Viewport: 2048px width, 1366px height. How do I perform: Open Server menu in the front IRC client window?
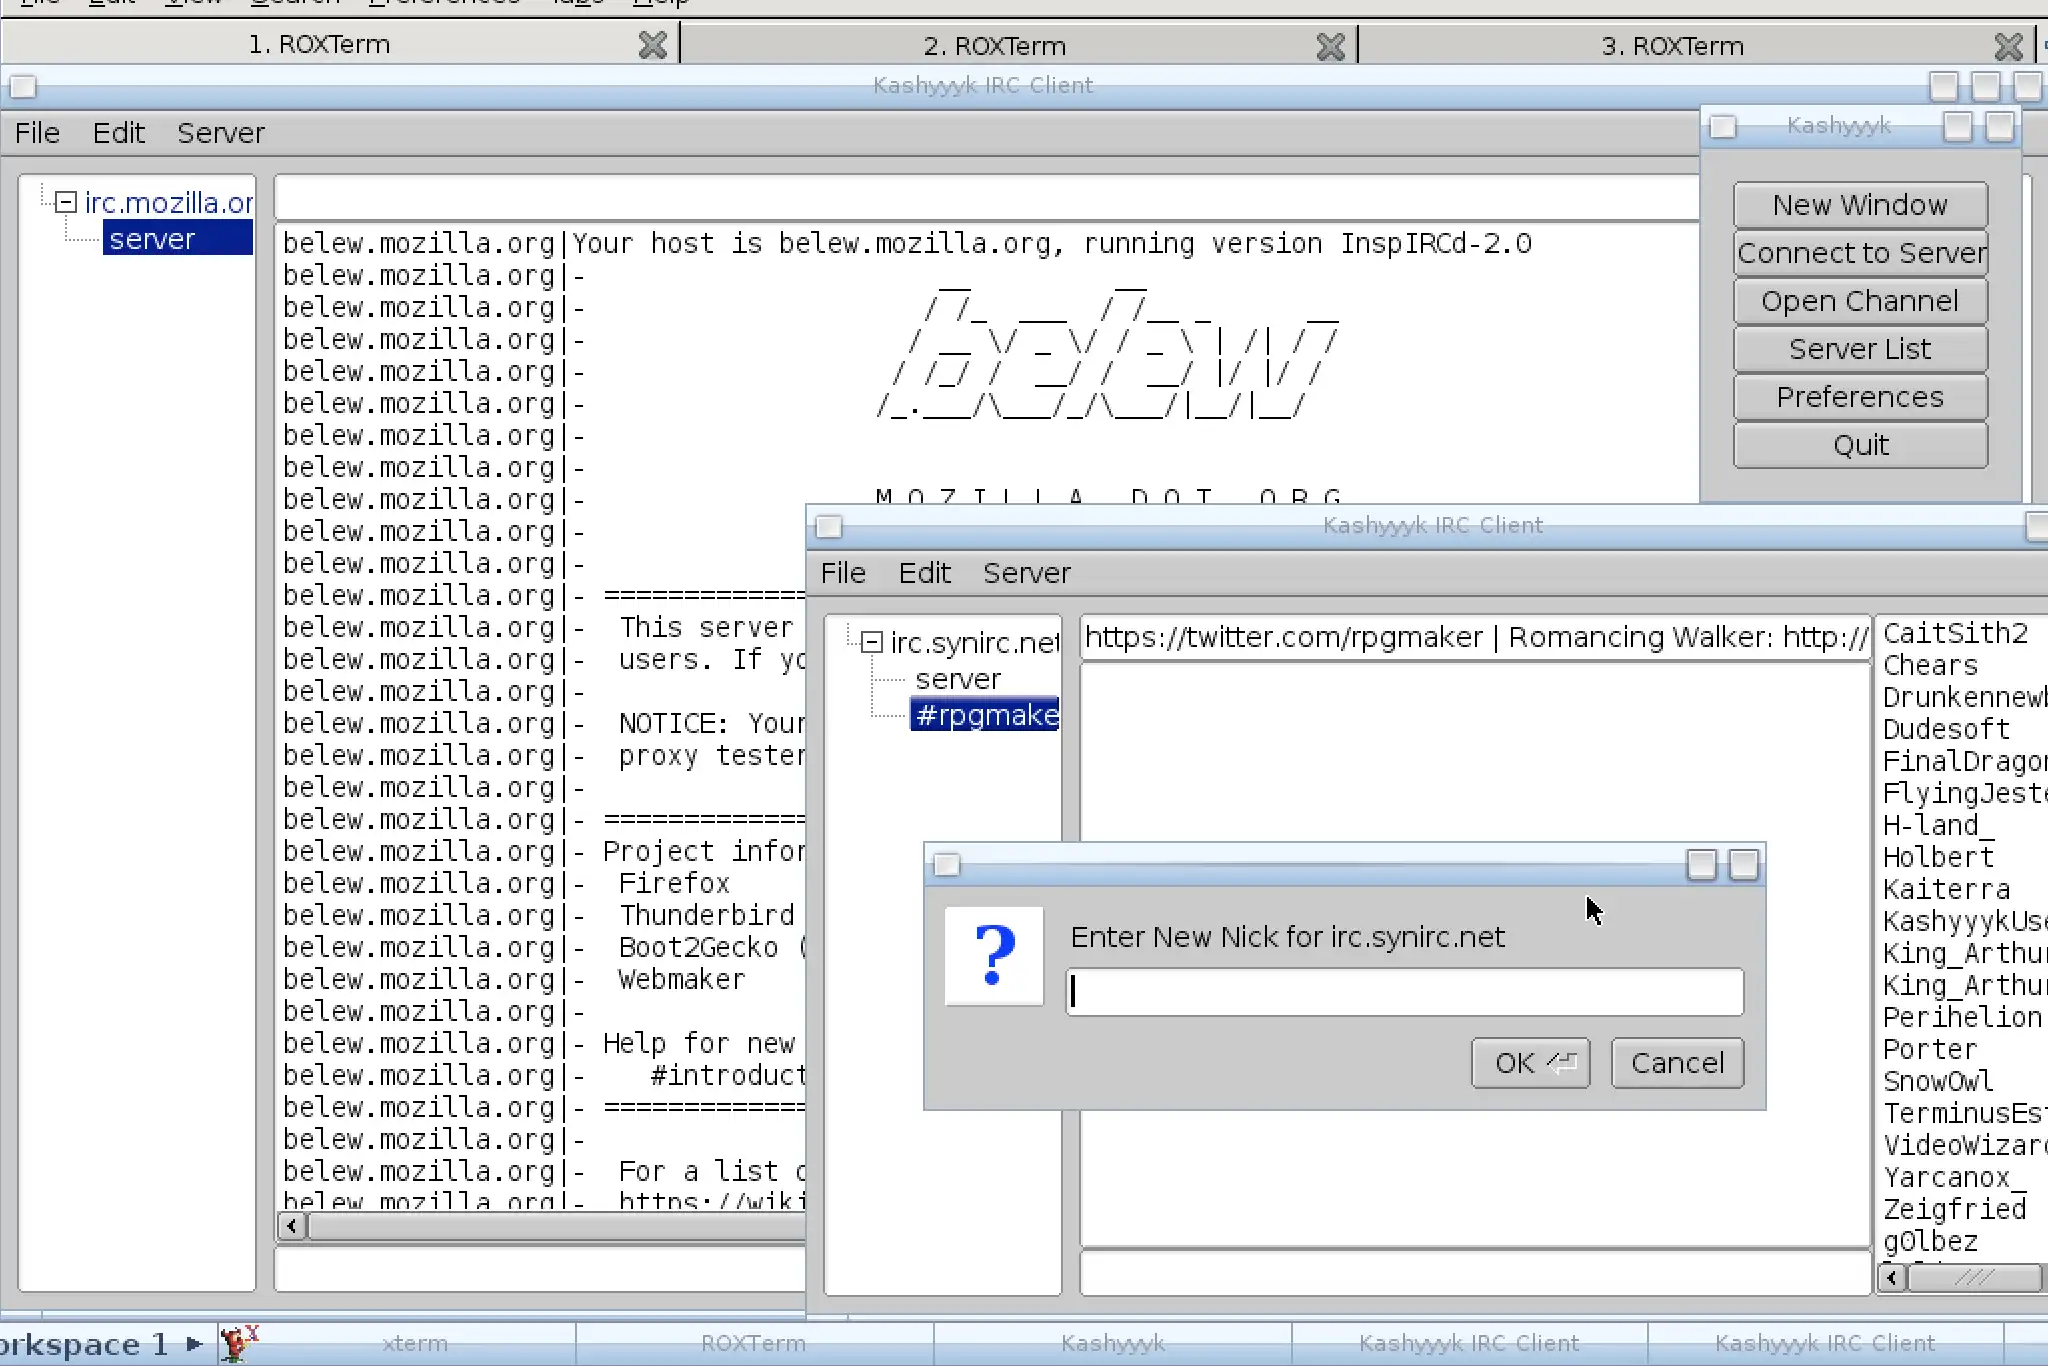tap(1026, 573)
